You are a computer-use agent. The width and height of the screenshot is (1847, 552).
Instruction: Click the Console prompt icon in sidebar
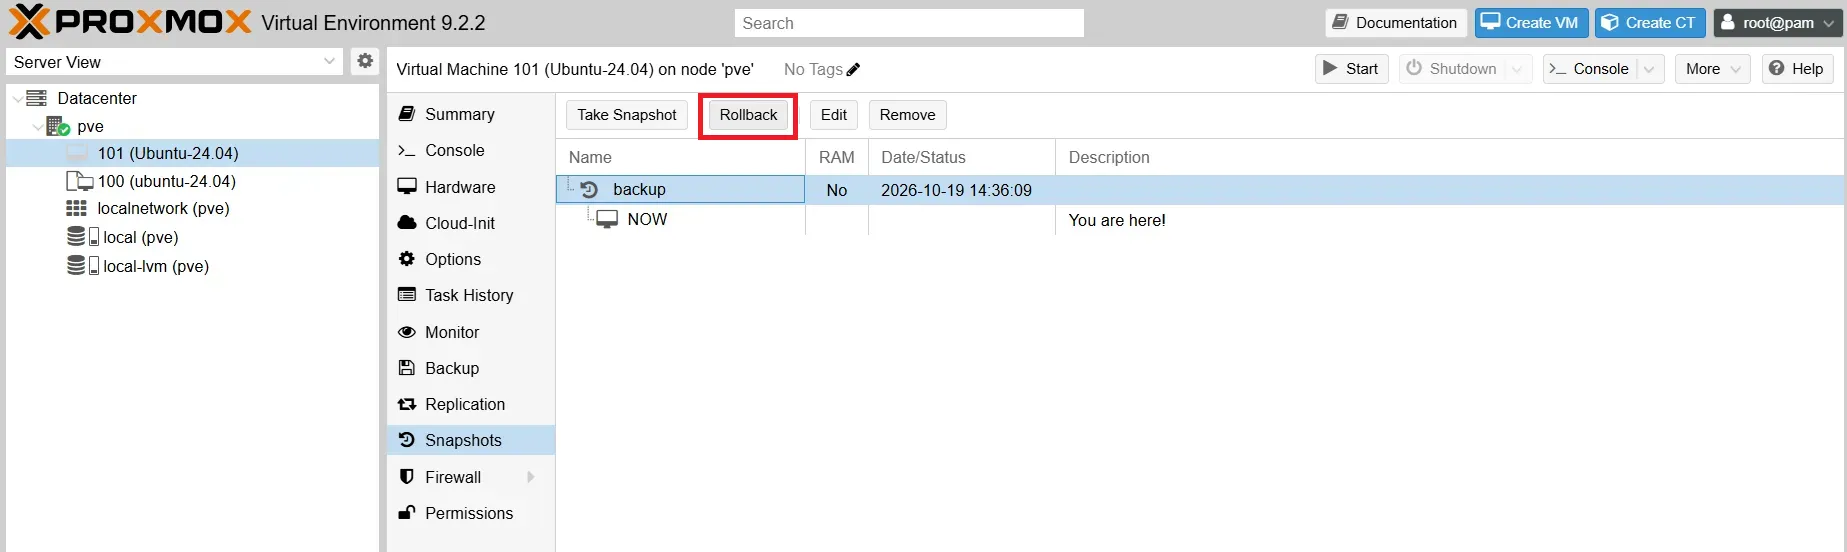coord(407,150)
